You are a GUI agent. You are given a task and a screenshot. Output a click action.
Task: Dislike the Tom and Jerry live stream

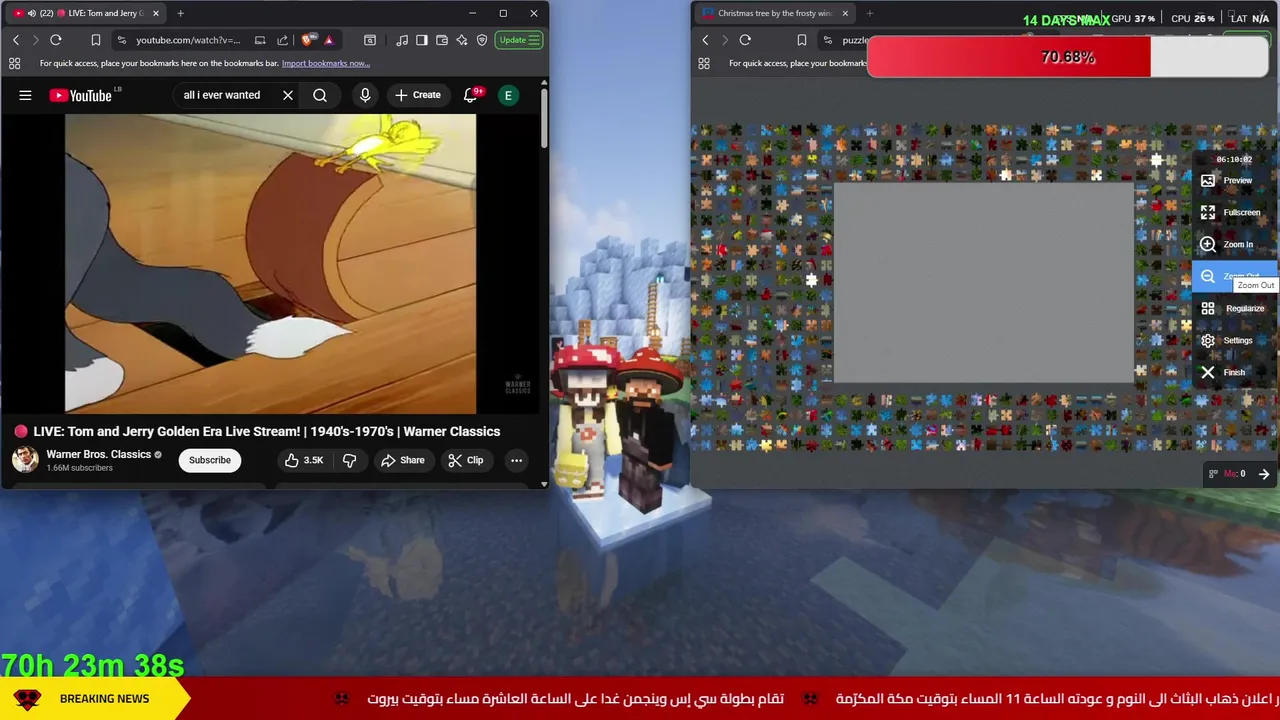coord(349,460)
